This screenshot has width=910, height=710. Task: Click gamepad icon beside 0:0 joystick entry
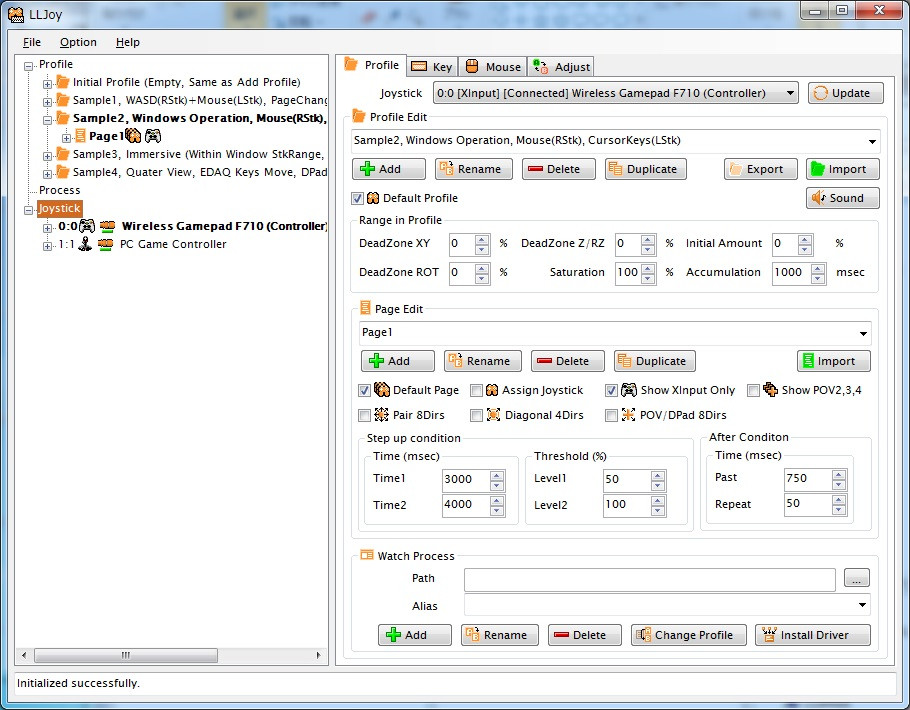click(87, 226)
